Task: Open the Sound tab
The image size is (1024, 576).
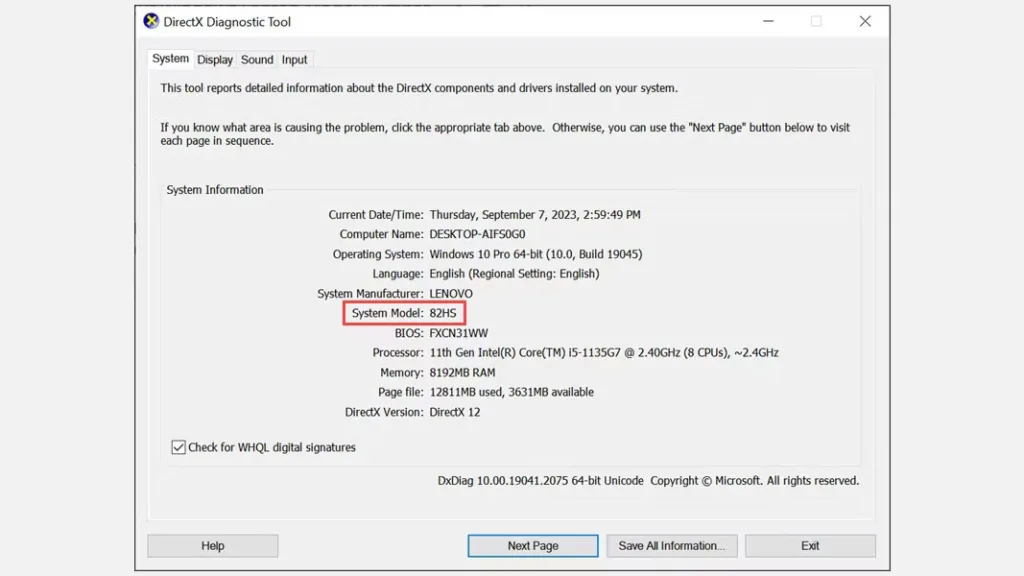Action: tap(257, 59)
